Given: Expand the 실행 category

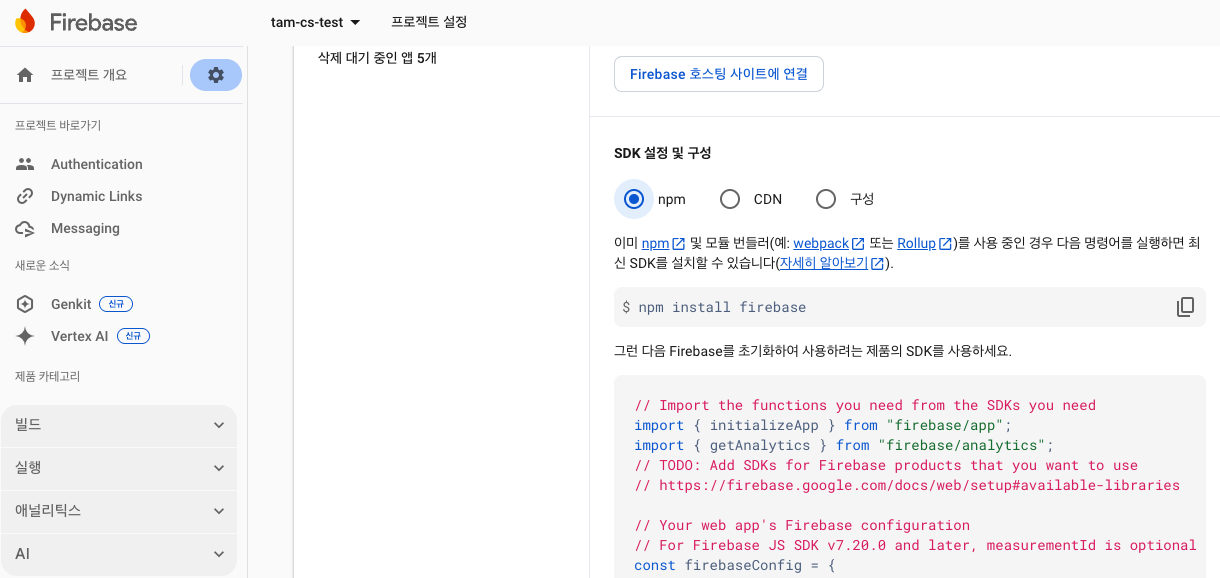Looking at the screenshot, I should coord(119,468).
